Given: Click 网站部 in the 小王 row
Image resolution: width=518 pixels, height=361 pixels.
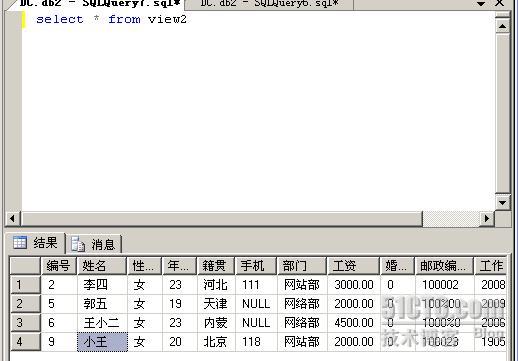Looking at the screenshot, I should pos(302,342).
